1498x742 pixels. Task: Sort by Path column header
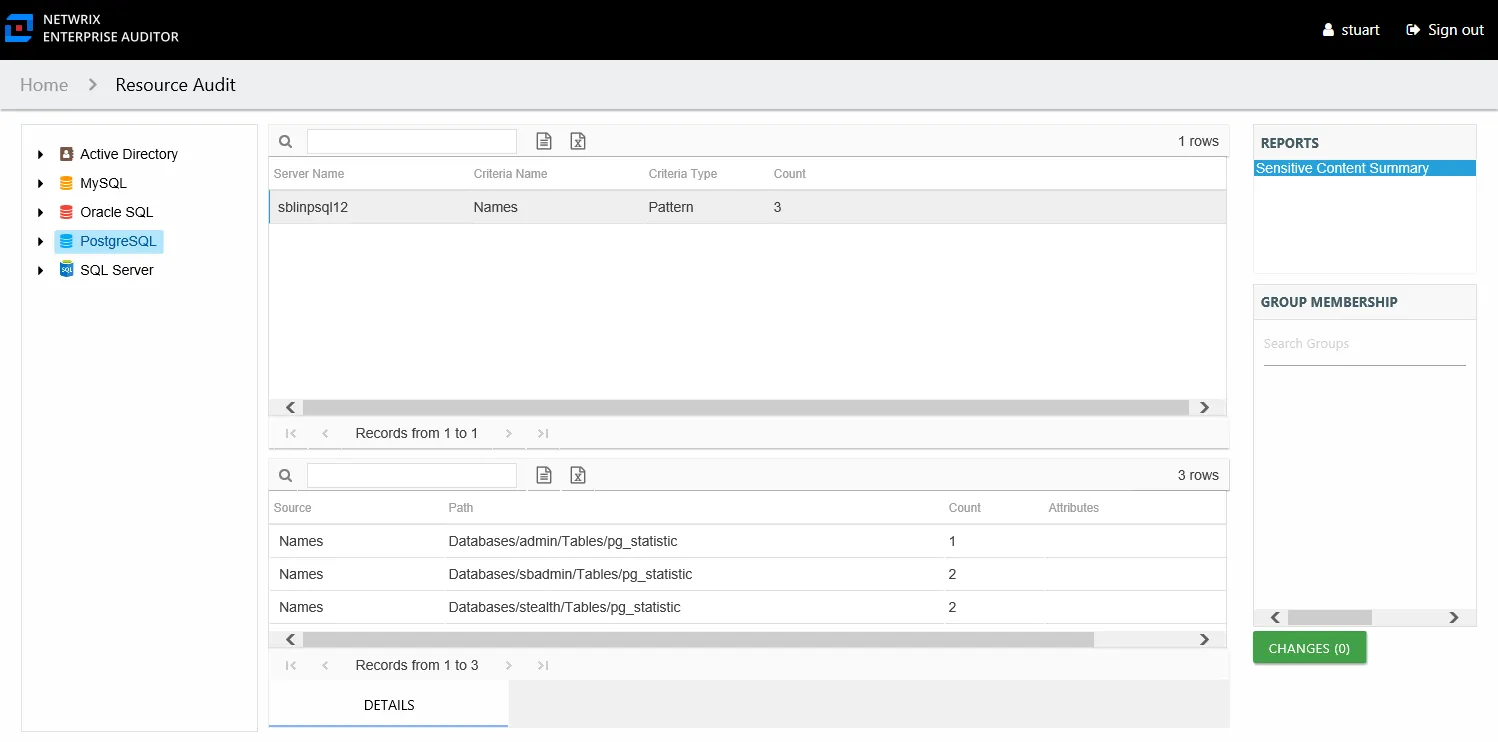tap(461, 508)
